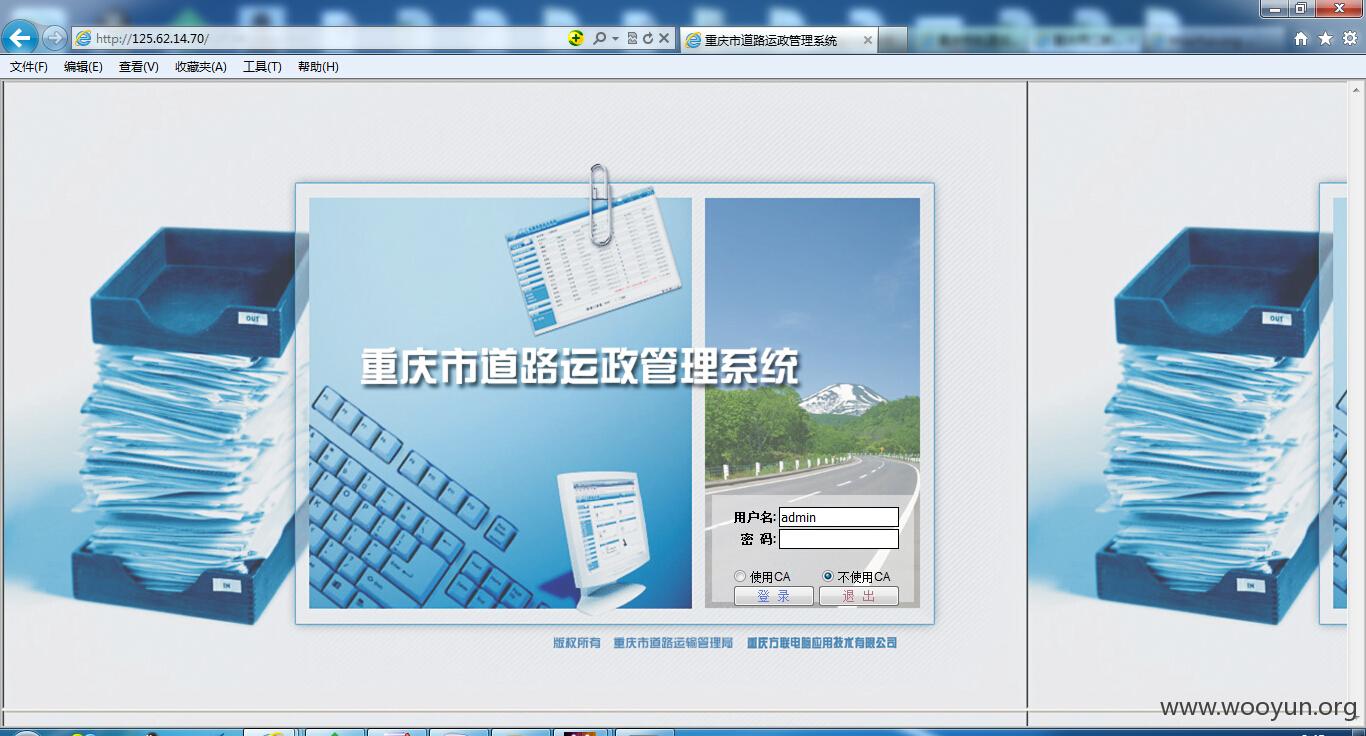
Task: Click the green plus icon in address bar
Action: (x=576, y=38)
